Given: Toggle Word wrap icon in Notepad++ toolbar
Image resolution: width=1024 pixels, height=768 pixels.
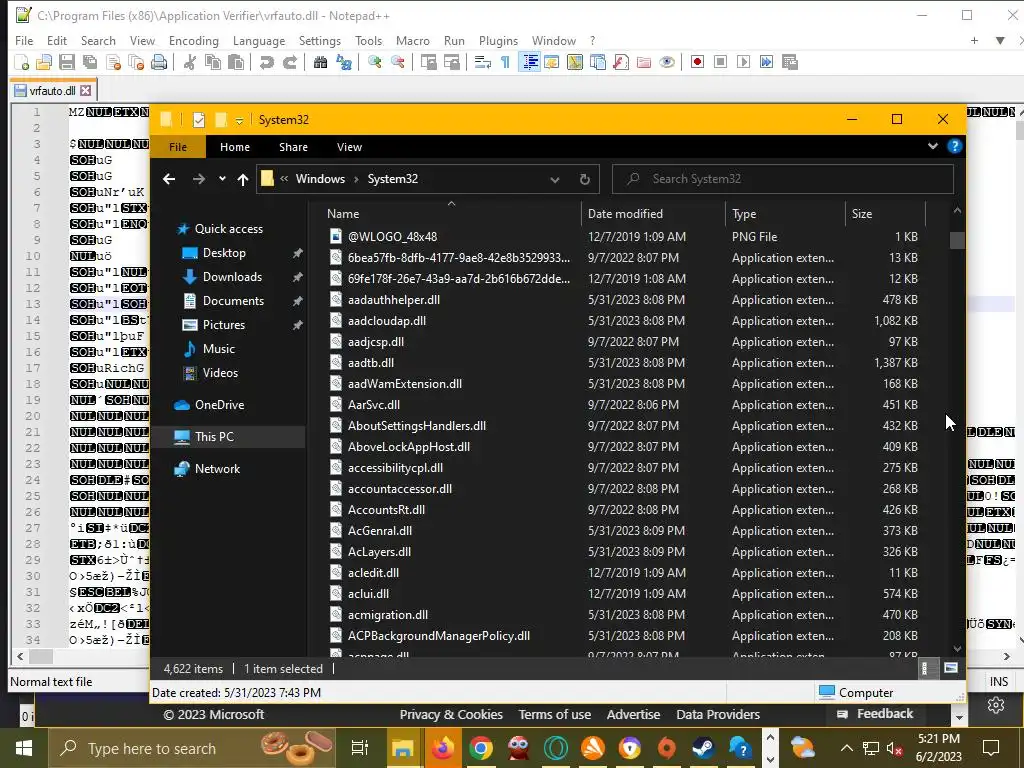Looking at the screenshot, I should (483, 62).
